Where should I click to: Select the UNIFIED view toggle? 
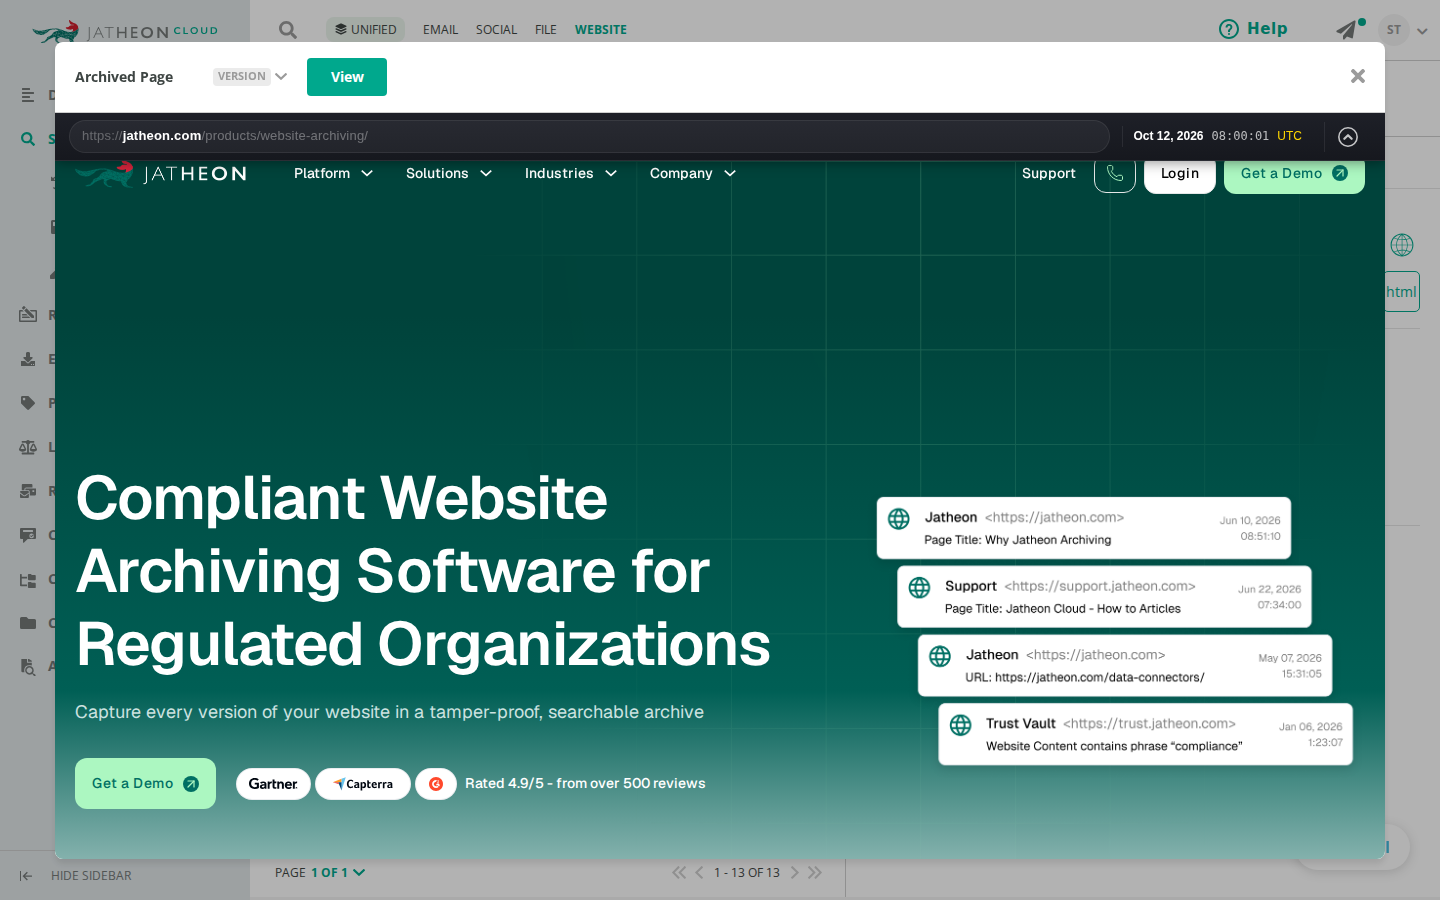tap(365, 30)
